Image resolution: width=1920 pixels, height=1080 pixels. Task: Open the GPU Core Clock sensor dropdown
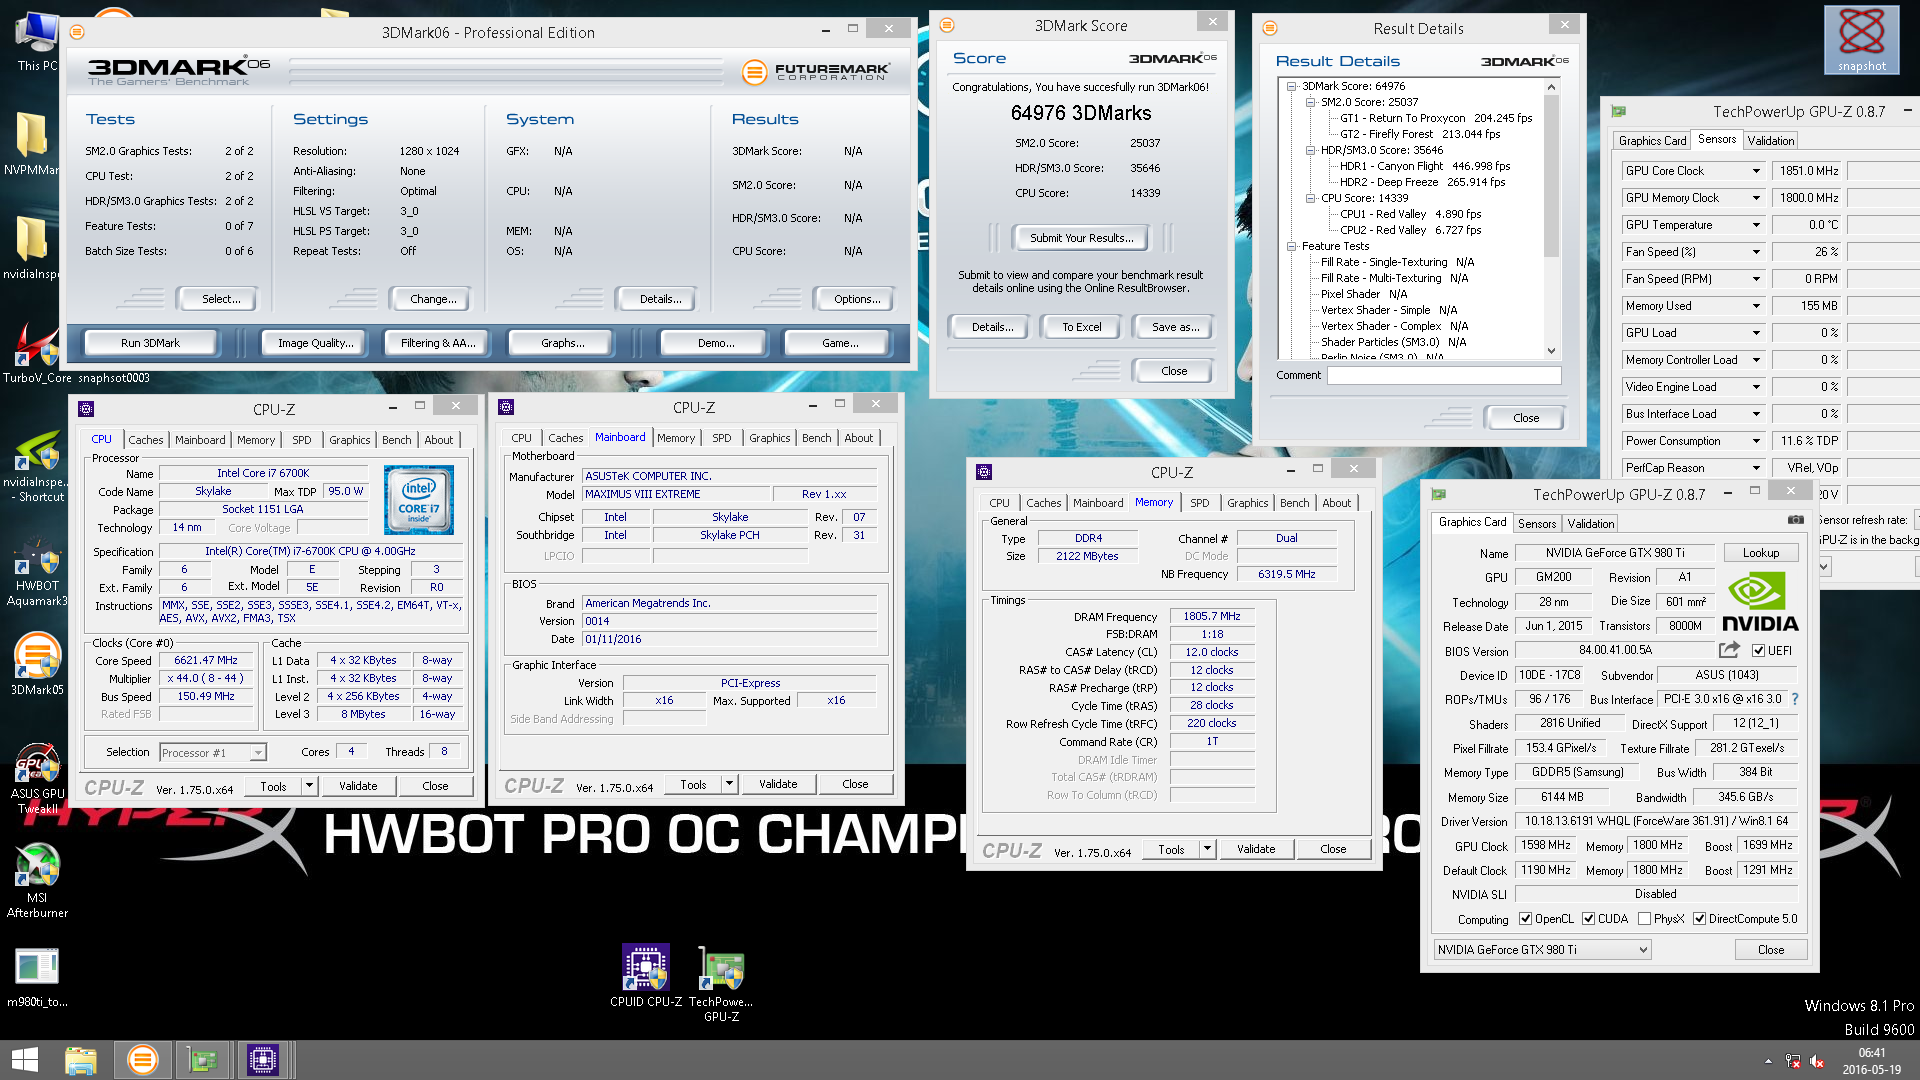[x=1756, y=171]
